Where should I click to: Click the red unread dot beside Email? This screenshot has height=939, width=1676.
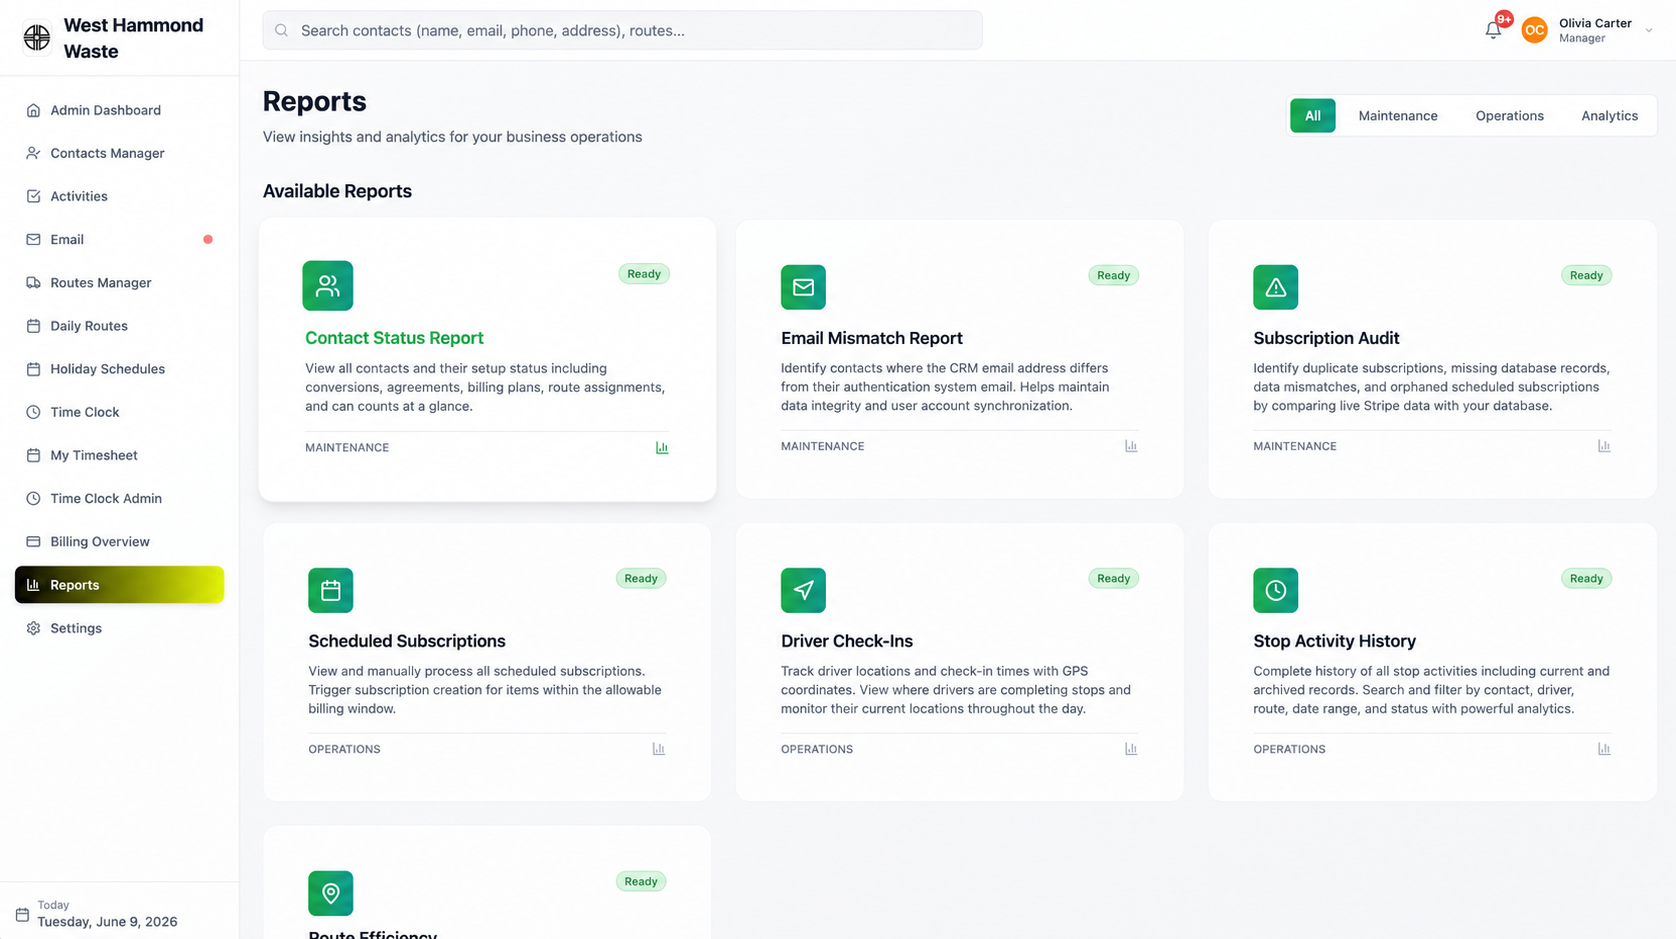pyautogui.click(x=208, y=239)
